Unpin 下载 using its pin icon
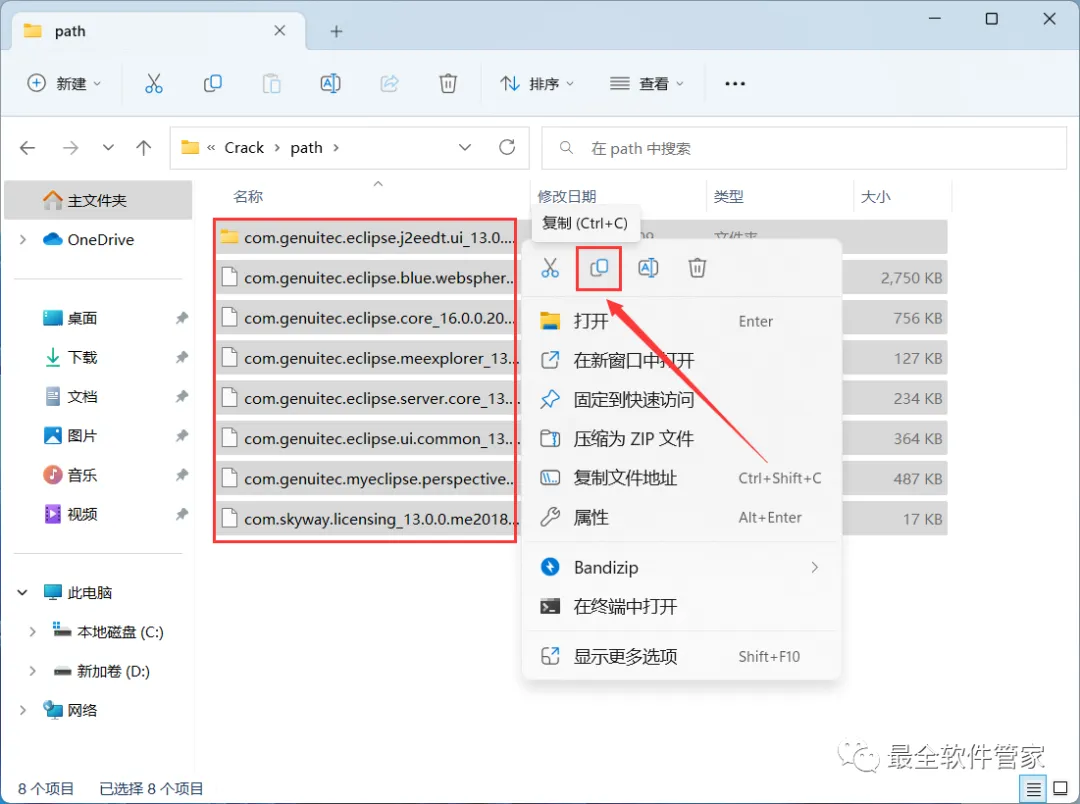 pos(181,358)
